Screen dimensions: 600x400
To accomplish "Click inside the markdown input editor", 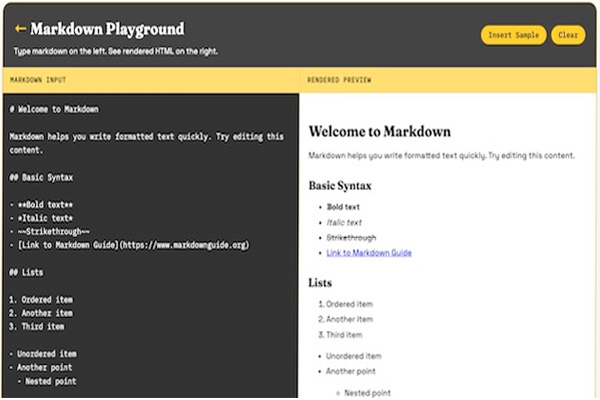I will tap(151, 245).
